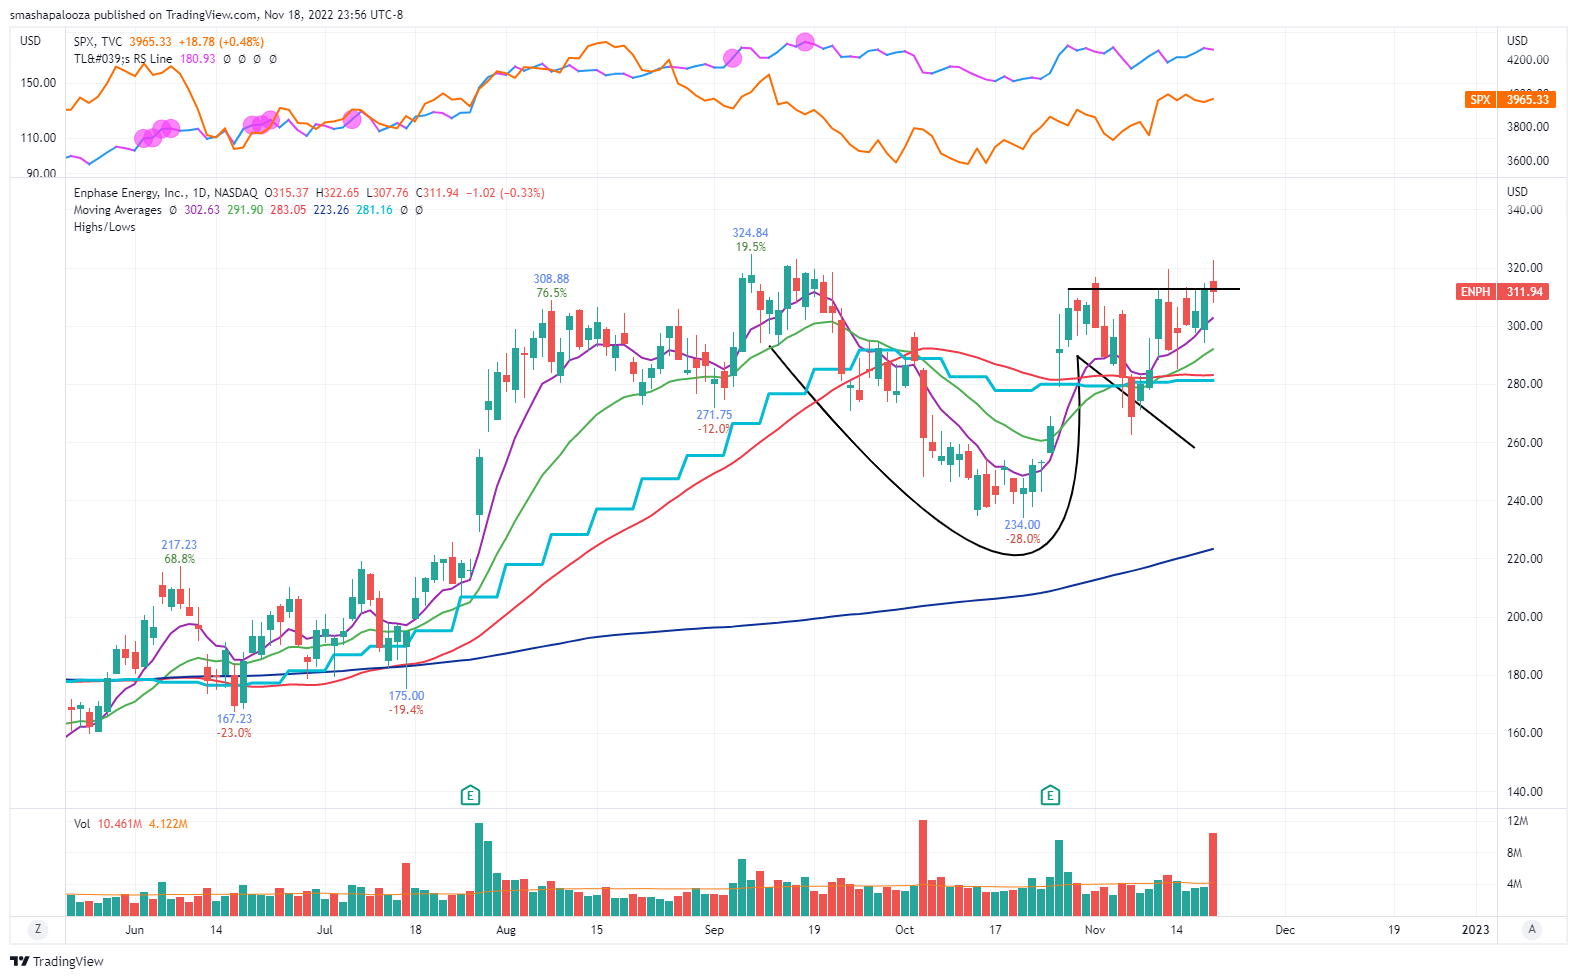Click the 4200.00 level on SPX axis

pyautogui.click(x=1528, y=60)
